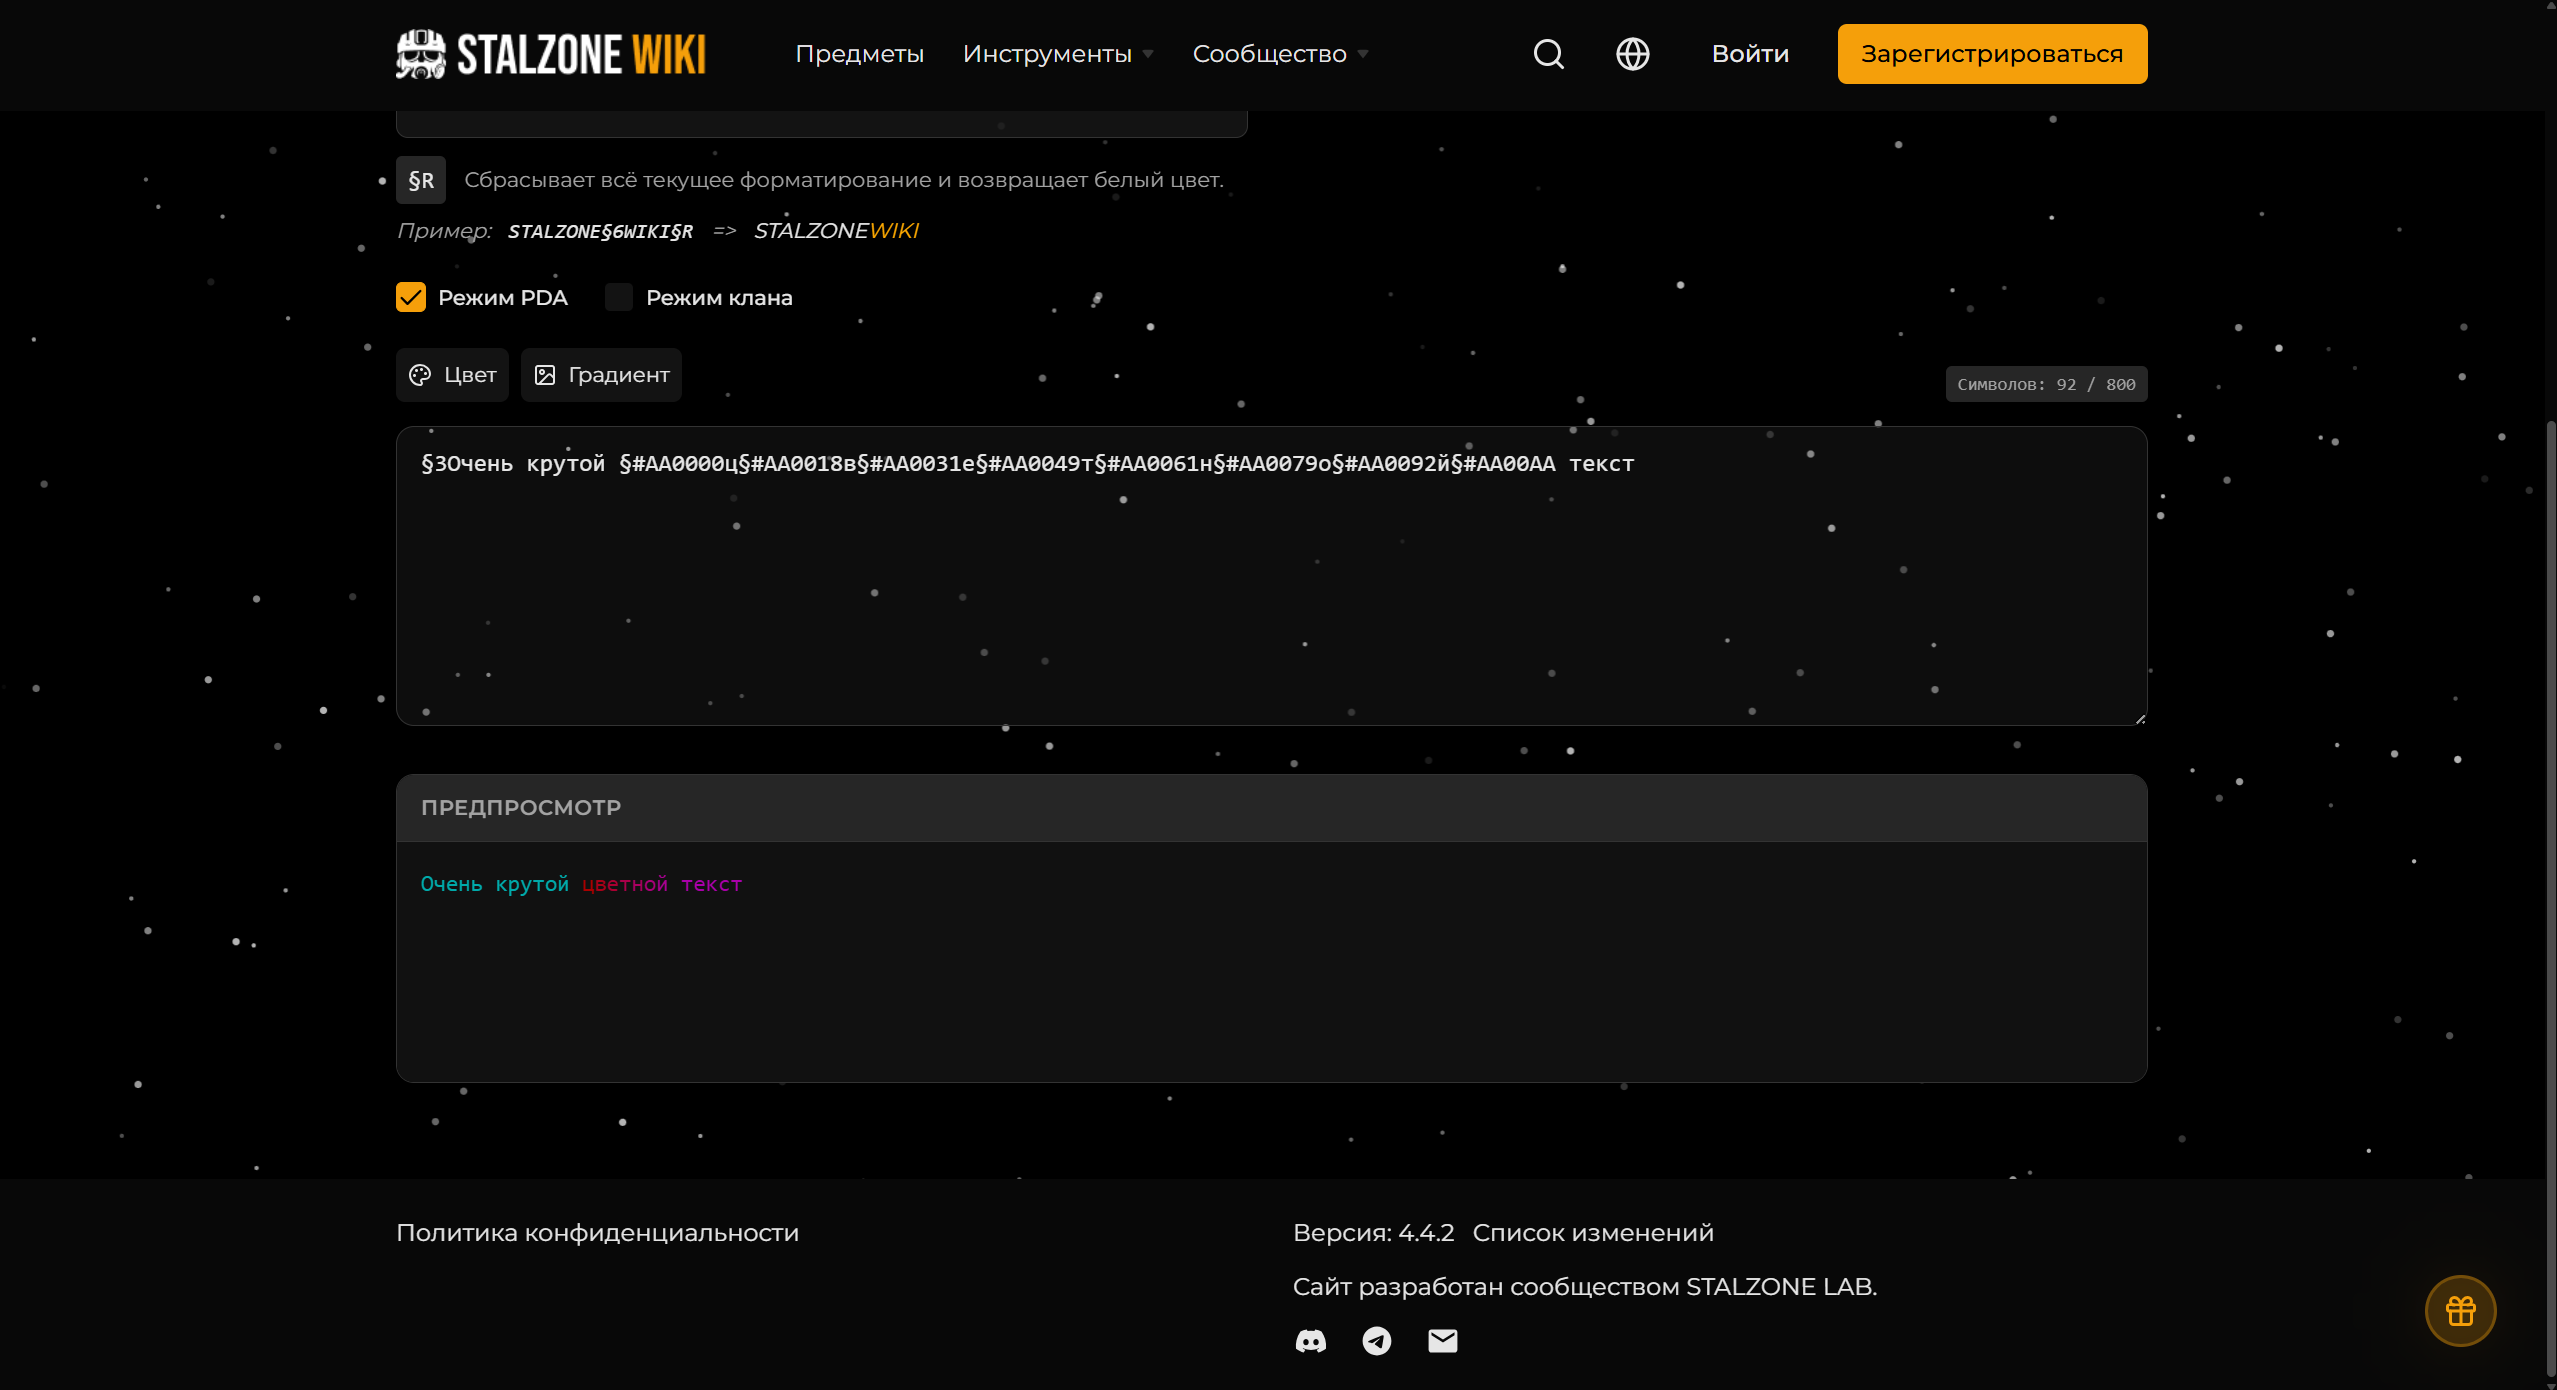
Task: Open the site search icon
Action: point(1548,54)
